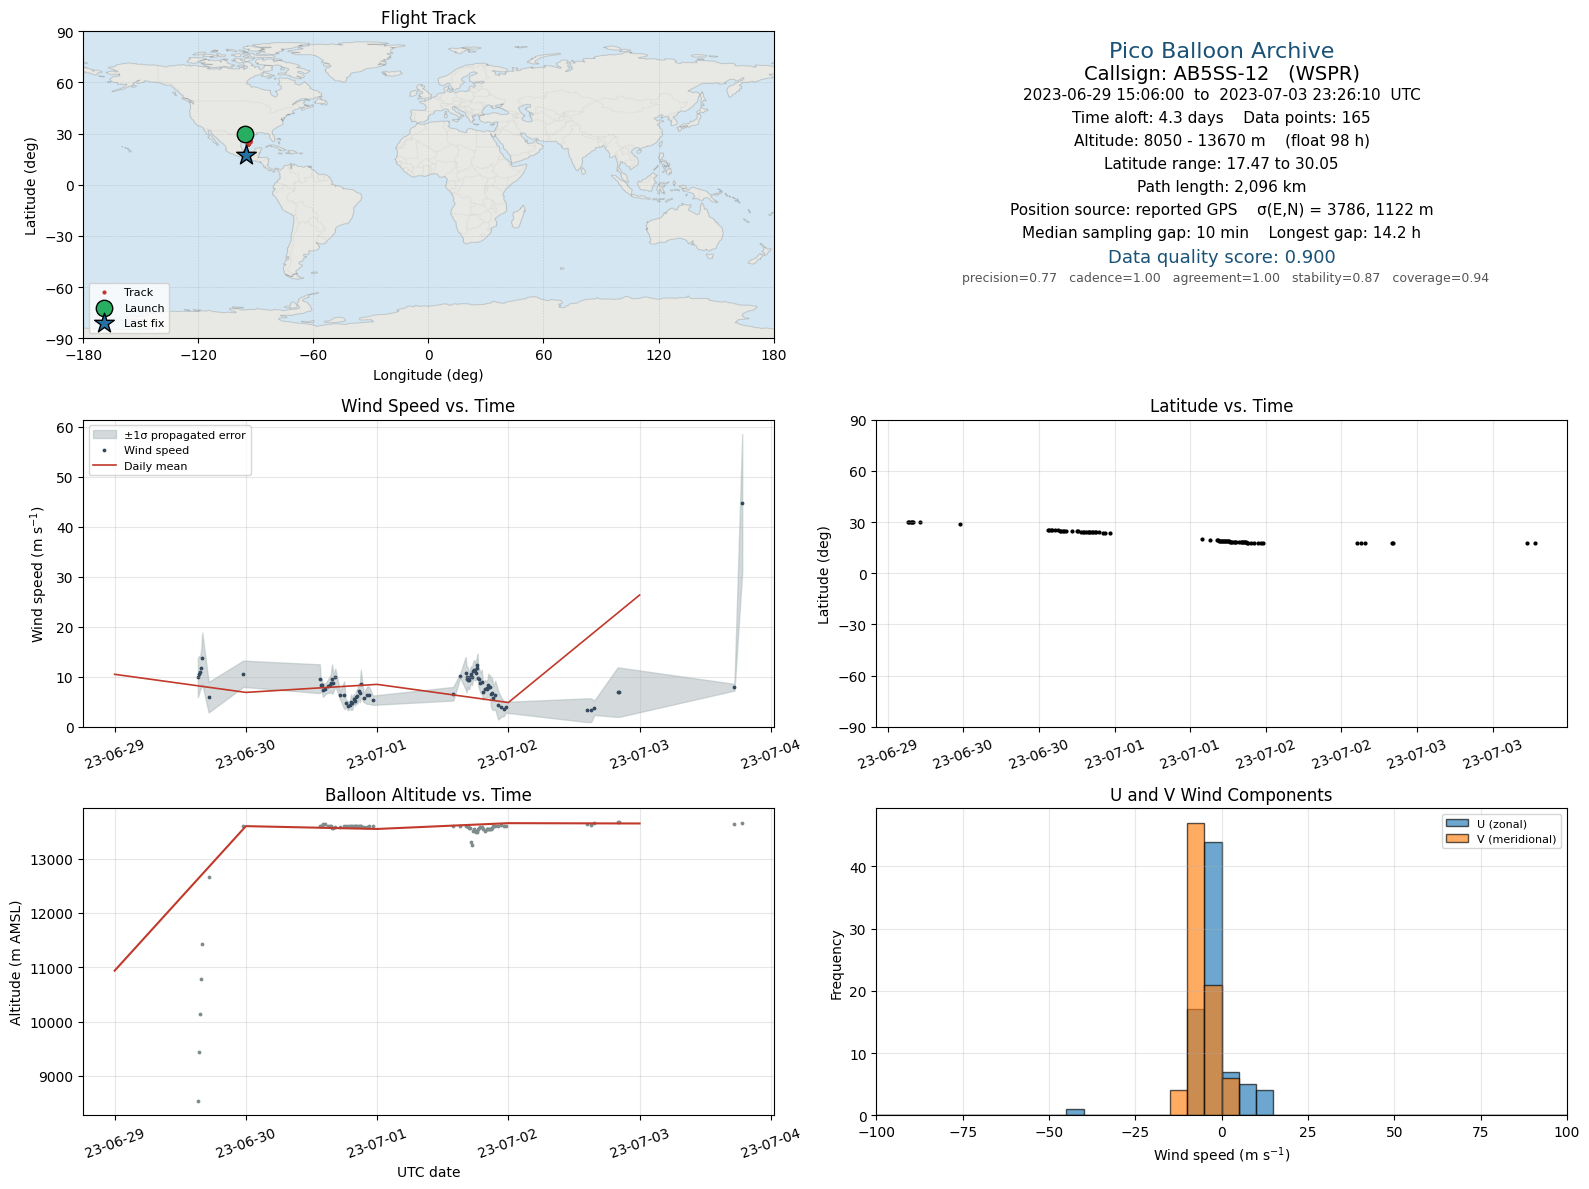Select the Last fix star marker in the Flight Track legend

click(105, 323)
